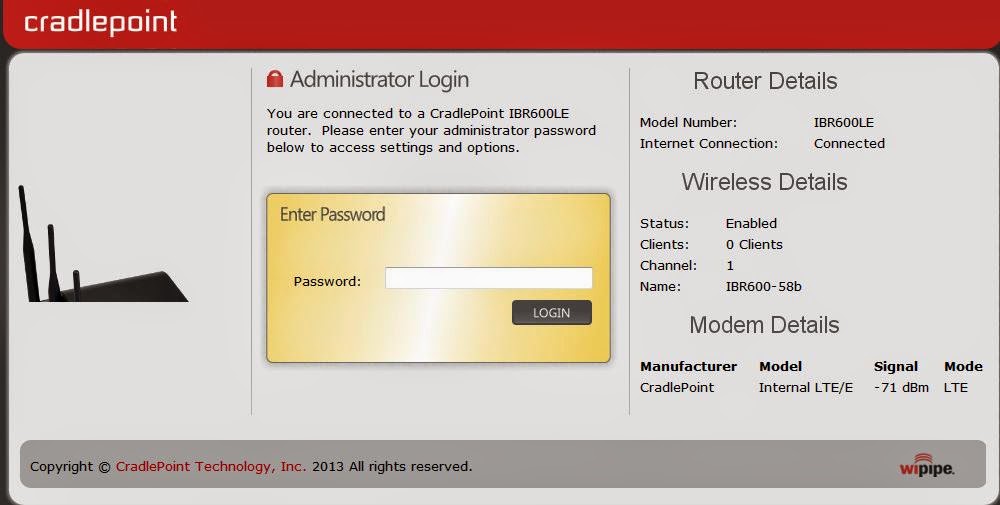This screenshot has width=1000, height=505.
Task: Select the wireless name IBR600-58b
Action: (x=763, y=286)
